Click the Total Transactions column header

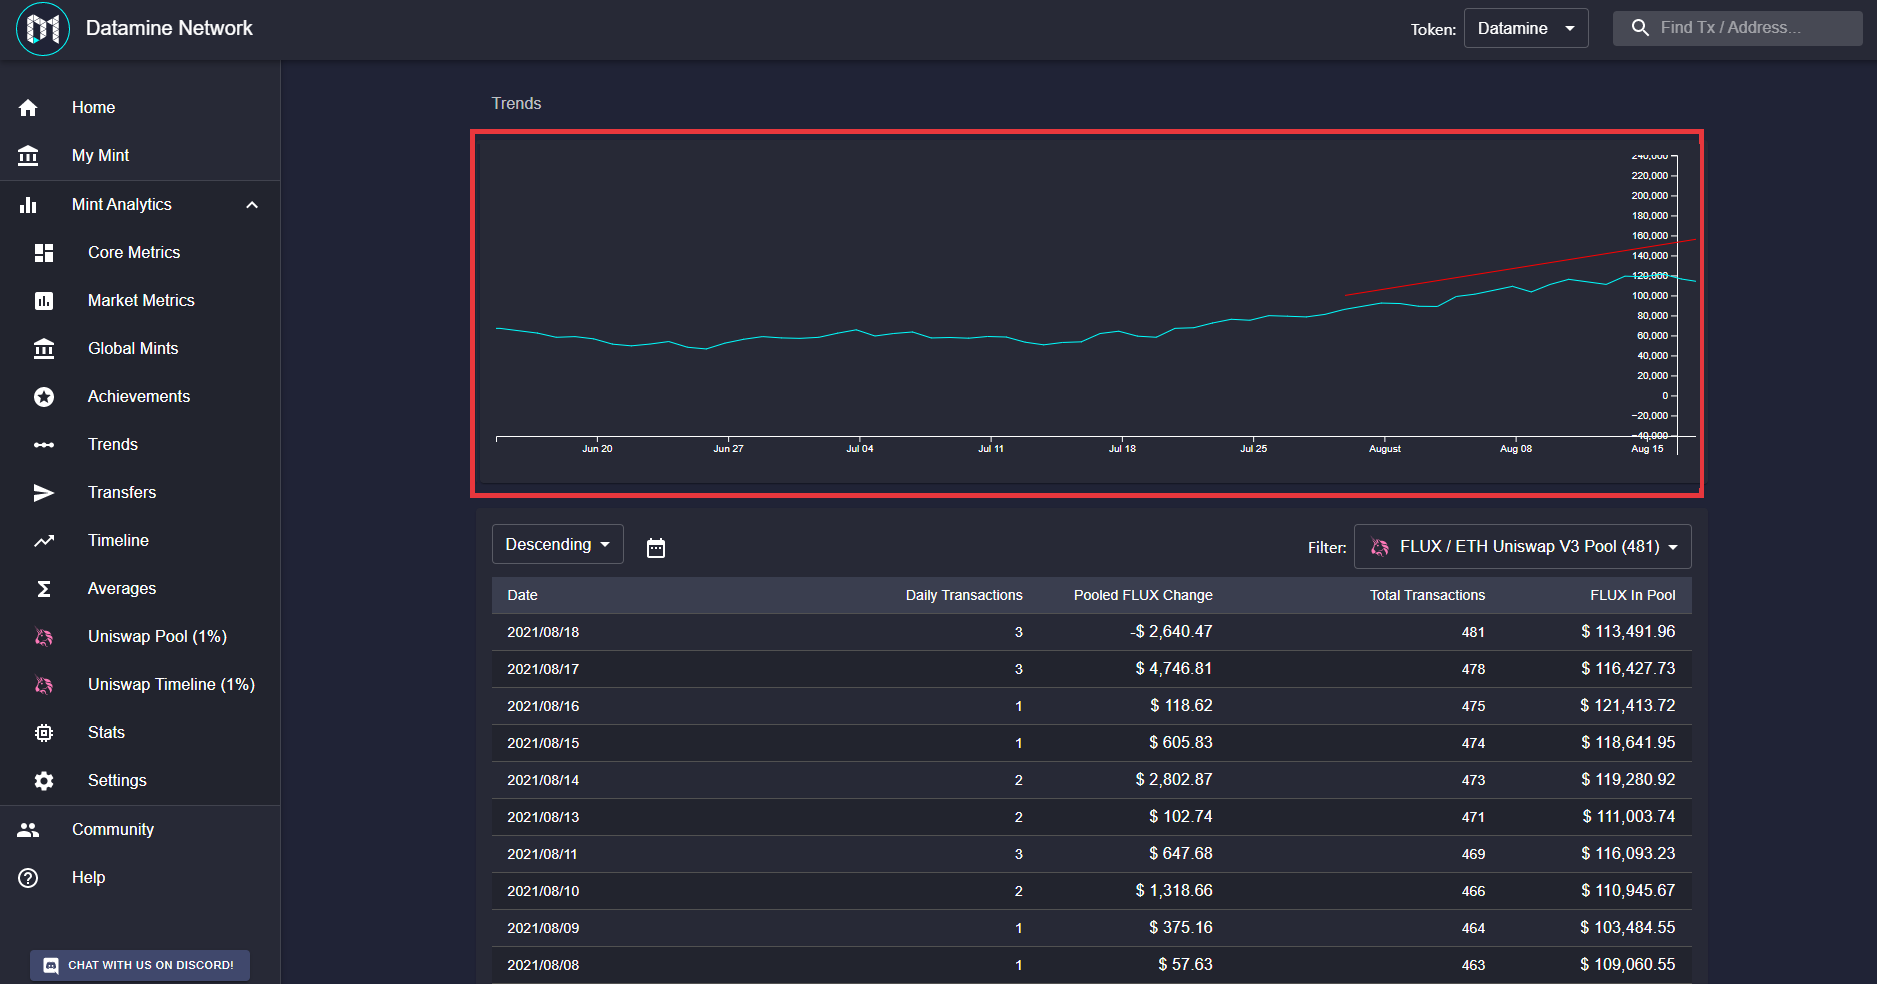[x=1427, y=595]
